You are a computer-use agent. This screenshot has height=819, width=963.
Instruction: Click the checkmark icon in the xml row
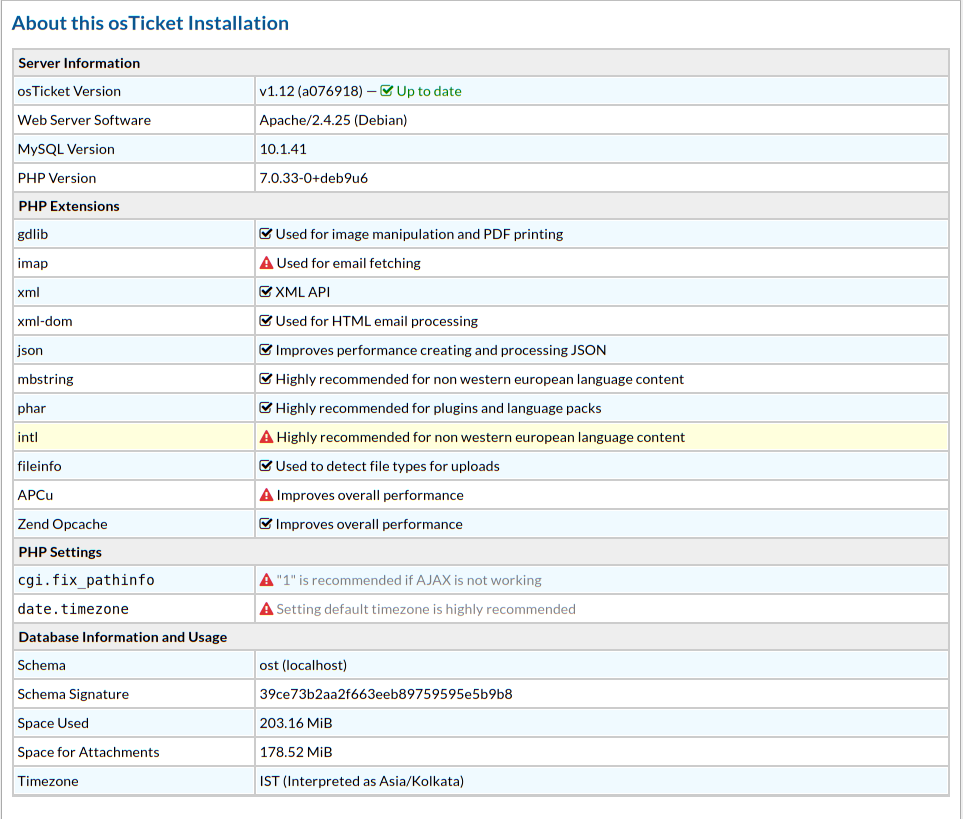266,292
